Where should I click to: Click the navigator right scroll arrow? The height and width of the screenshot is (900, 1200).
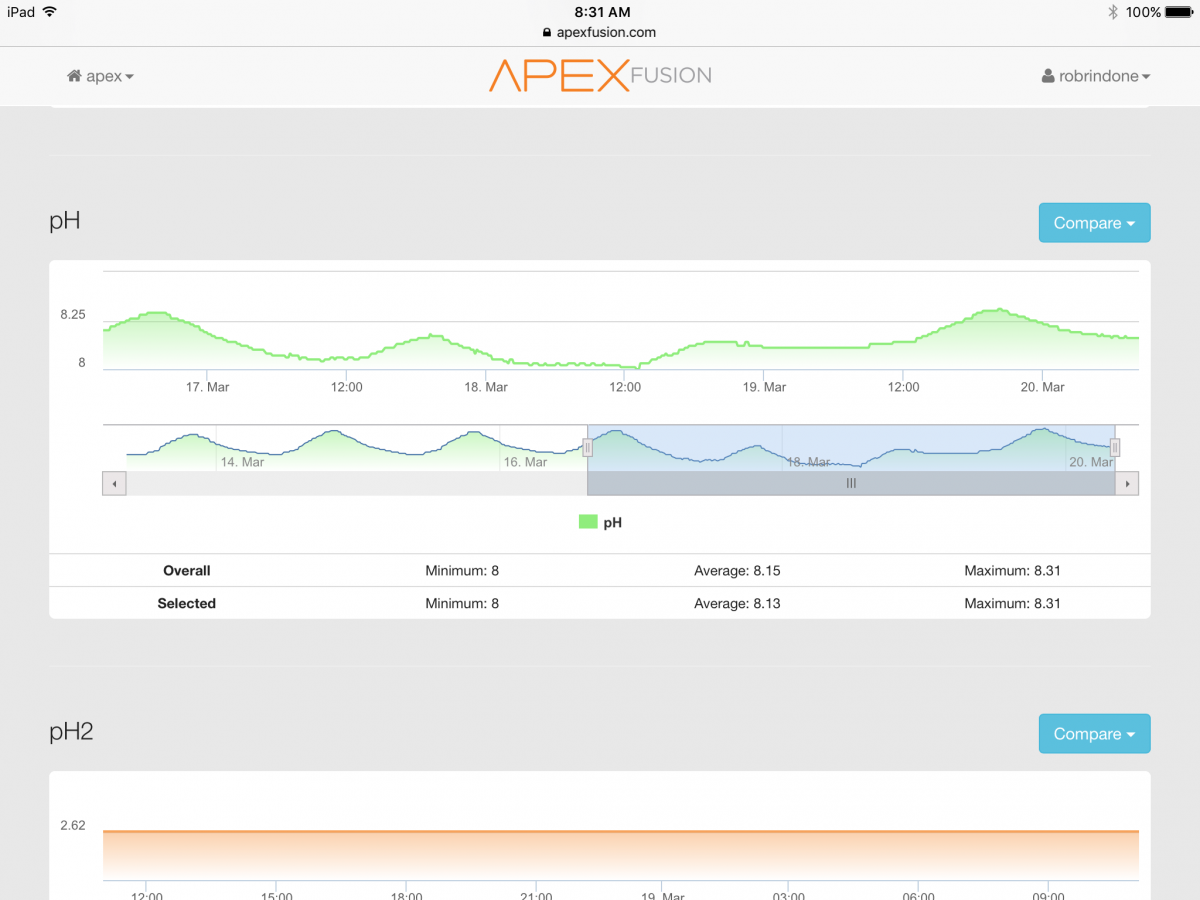click(x=1127, y=484)
